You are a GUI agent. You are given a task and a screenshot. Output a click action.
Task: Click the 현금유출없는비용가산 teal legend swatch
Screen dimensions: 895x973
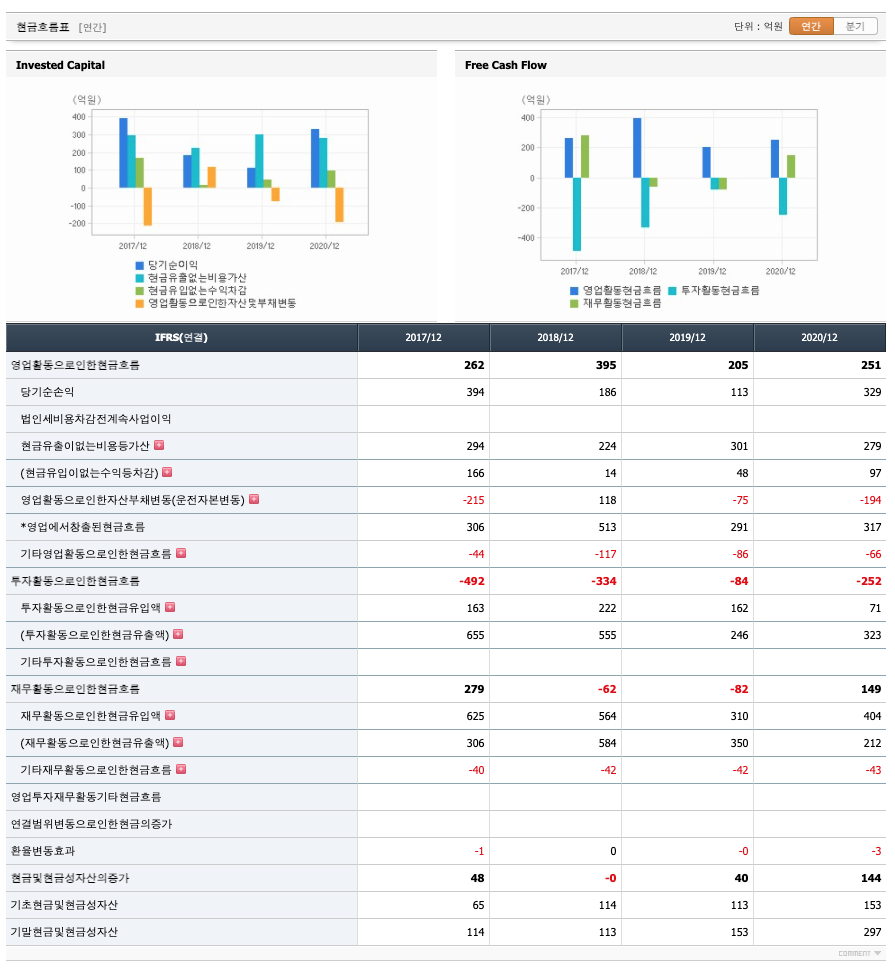coord(140,278)
